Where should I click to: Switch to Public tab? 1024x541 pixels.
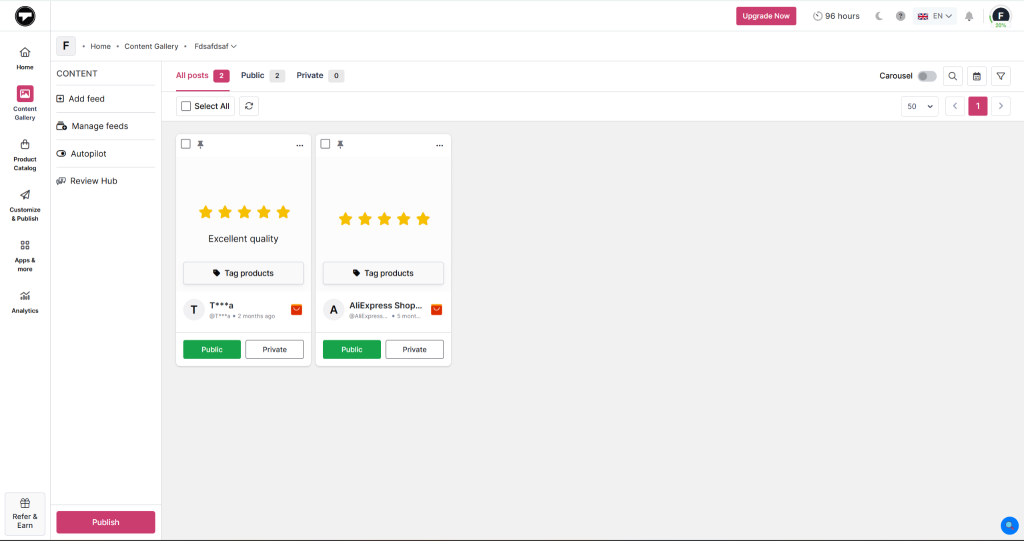coord(263,76)
